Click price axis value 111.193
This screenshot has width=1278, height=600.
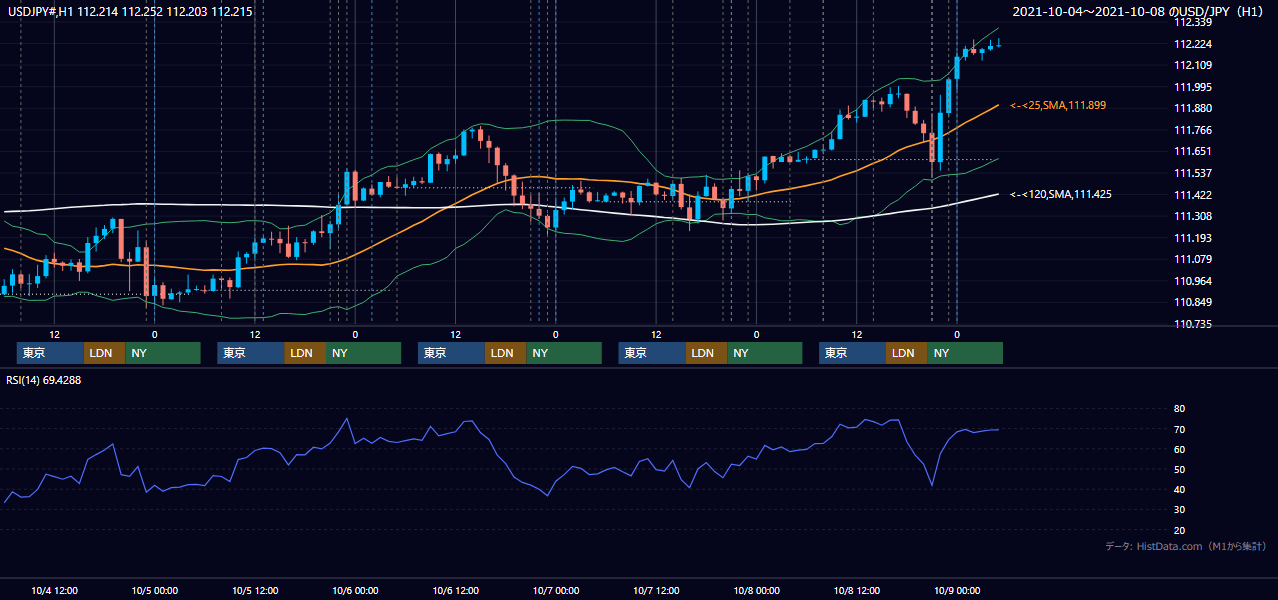pyautogui.click(x=1194, y=238)
